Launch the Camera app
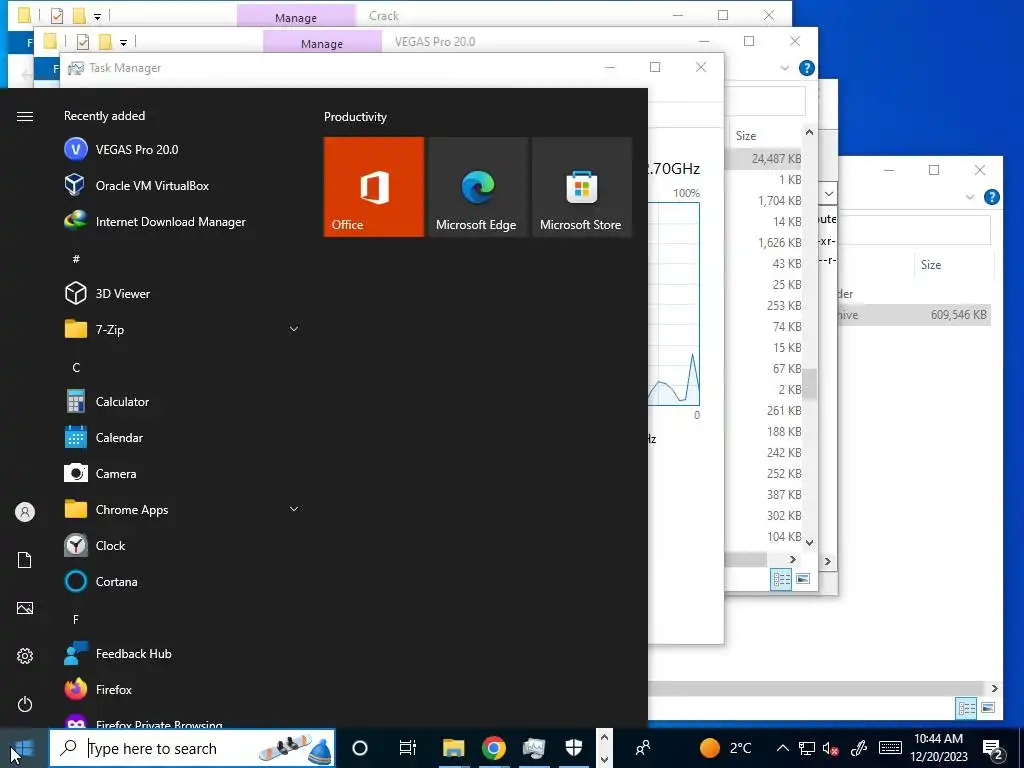Viewport: 1024px width, 768px height. (x=100, y=473)
